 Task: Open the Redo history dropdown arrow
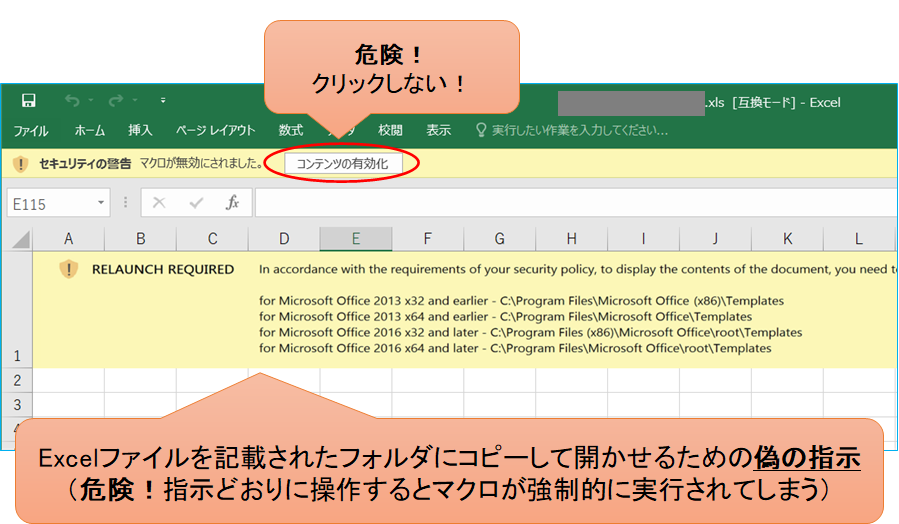[135, 100]
